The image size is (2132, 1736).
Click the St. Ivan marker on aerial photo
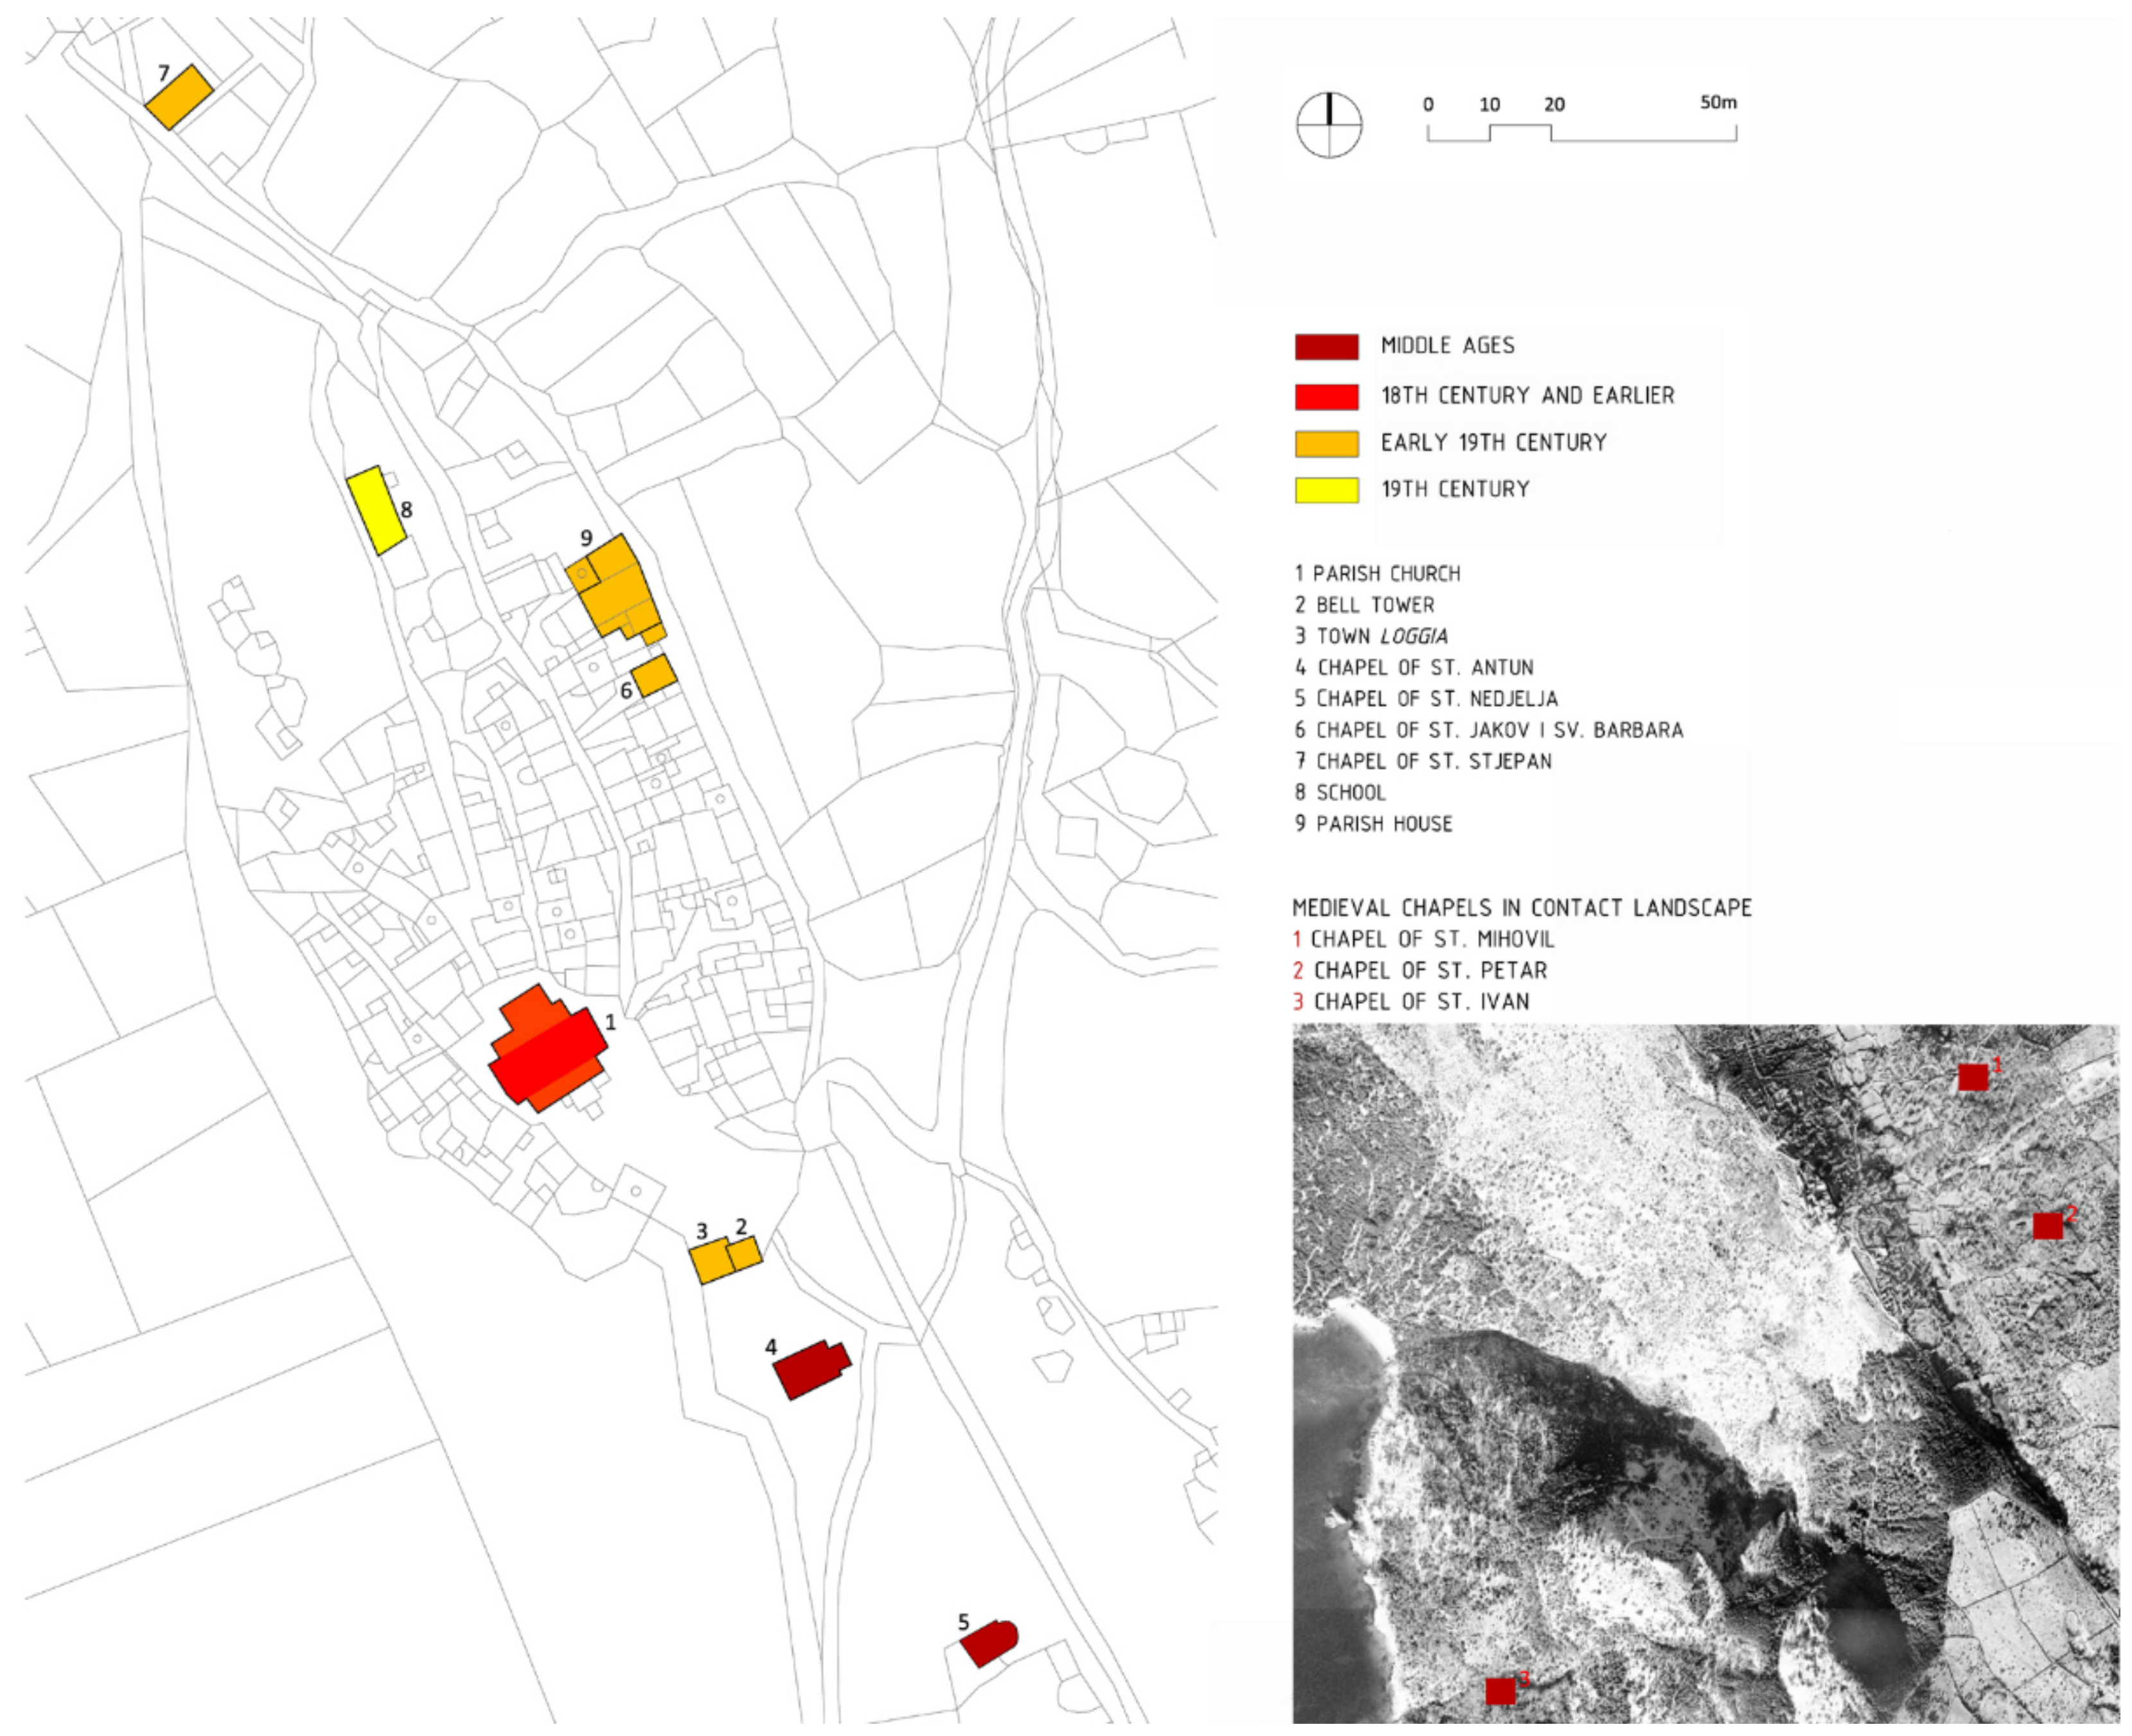(x=1500, y=1691)
